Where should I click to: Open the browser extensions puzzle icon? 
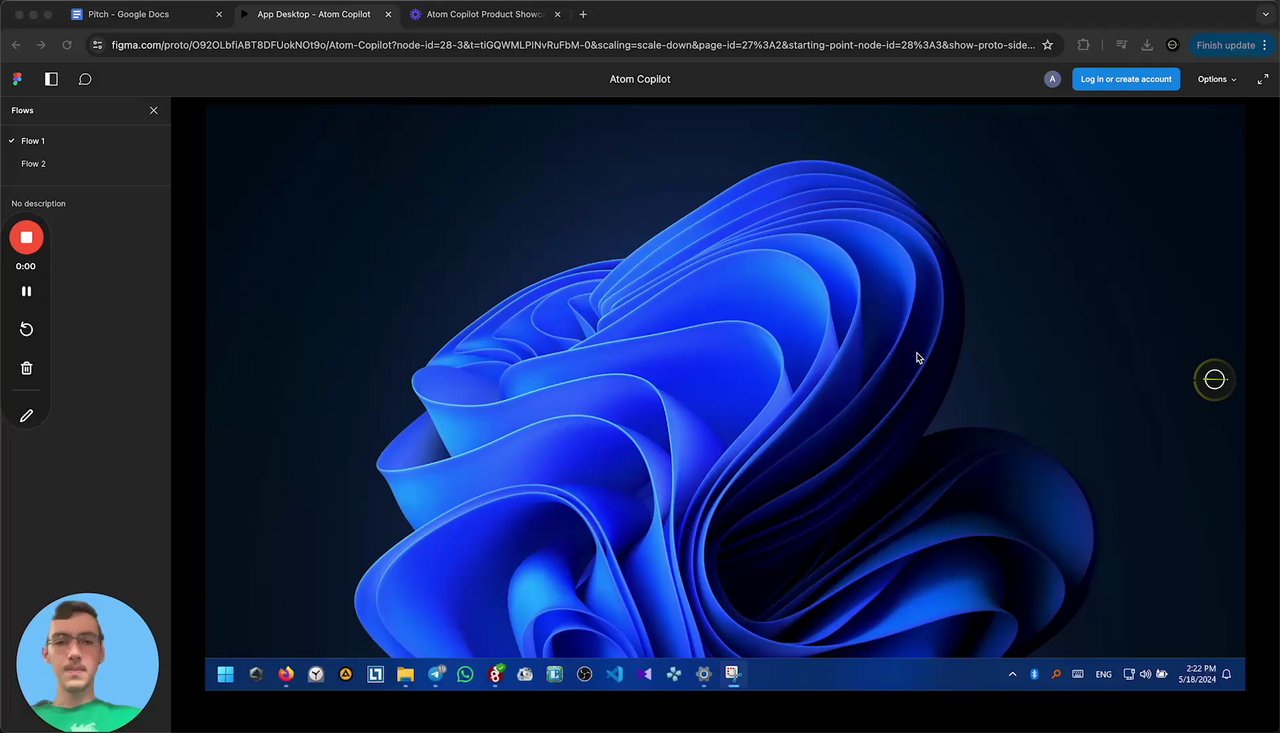click(1083, 45)
